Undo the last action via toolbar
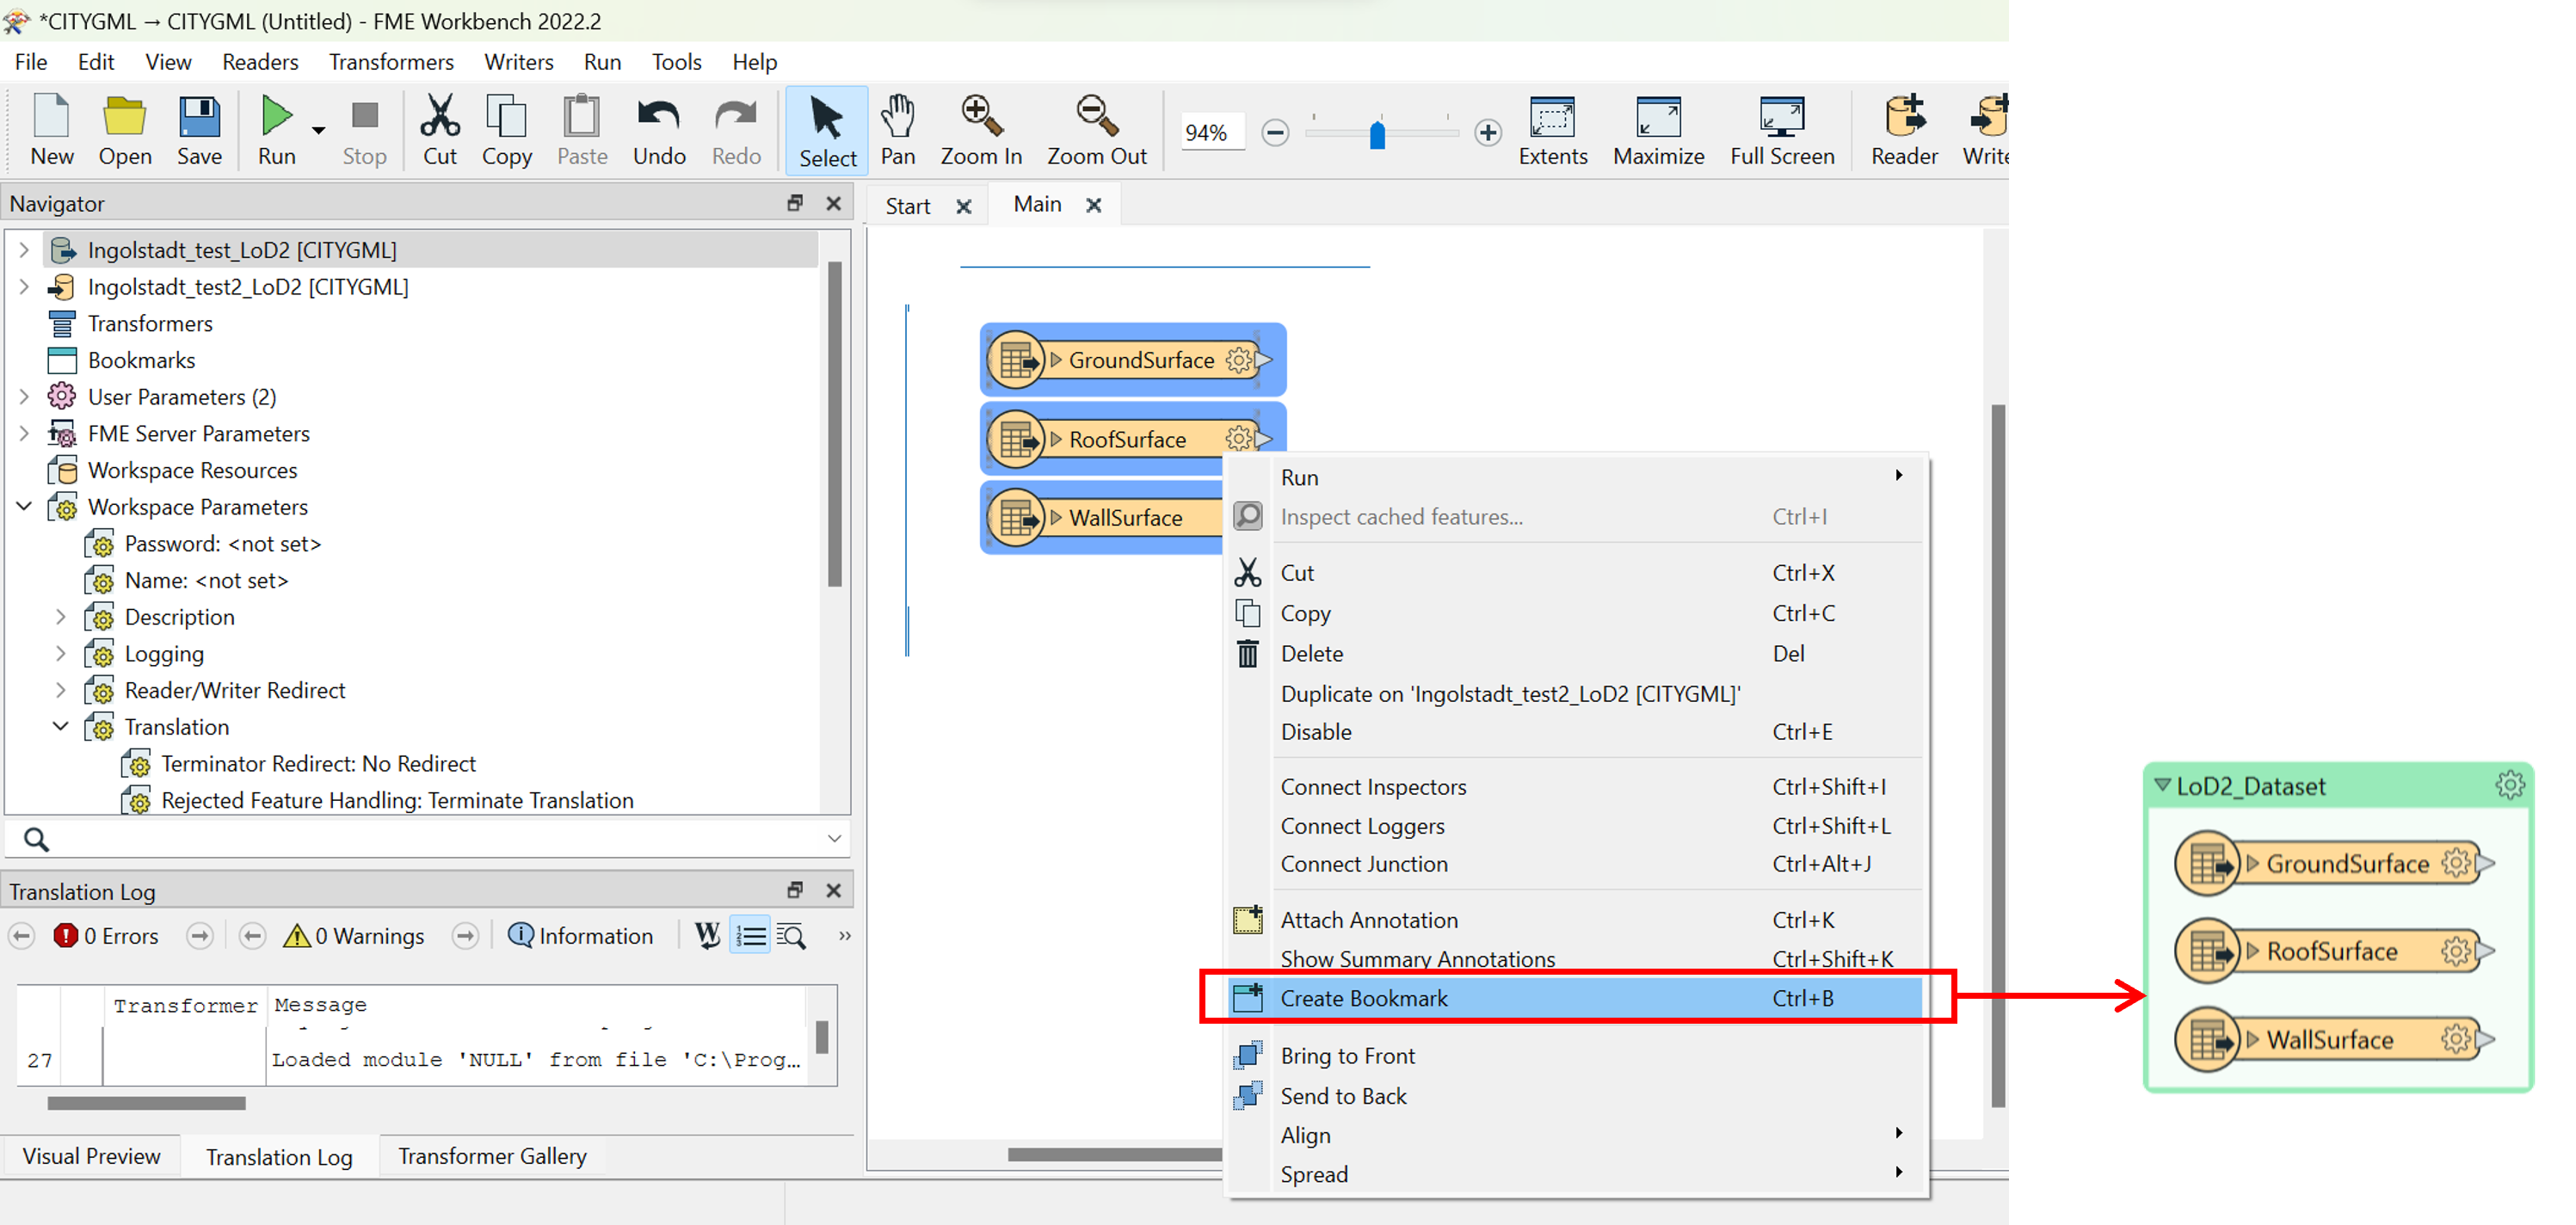 tap(659, 130)
